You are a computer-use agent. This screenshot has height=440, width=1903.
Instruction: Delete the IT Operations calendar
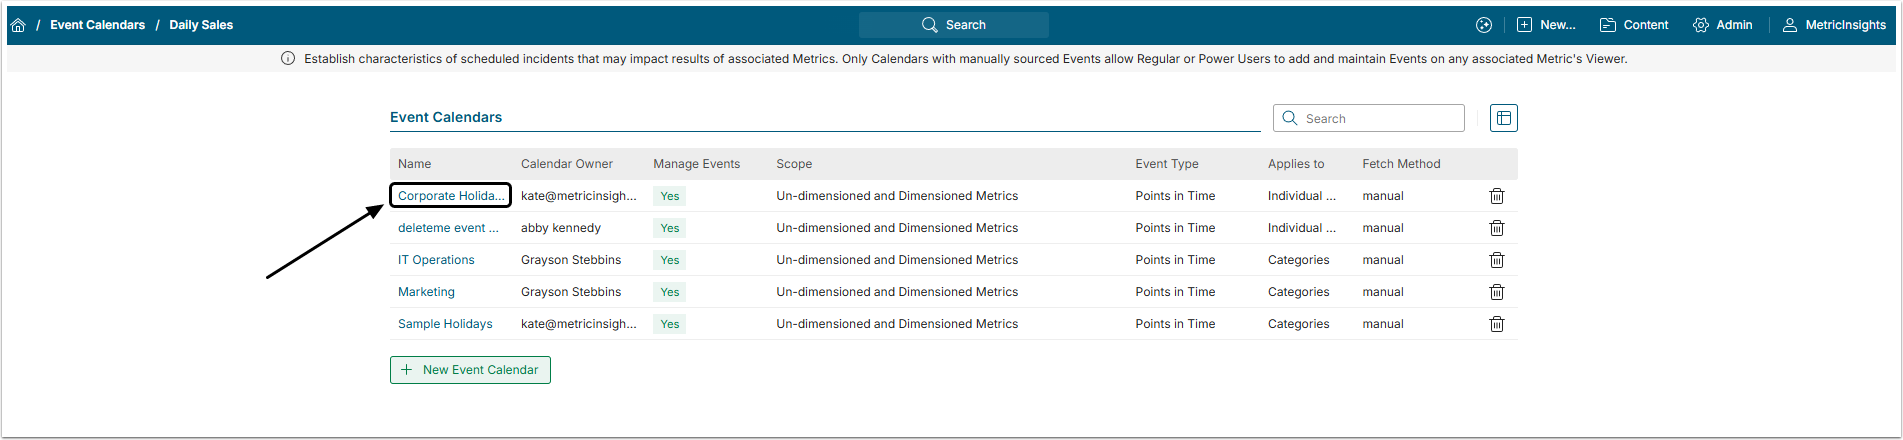coord(1496,260)
